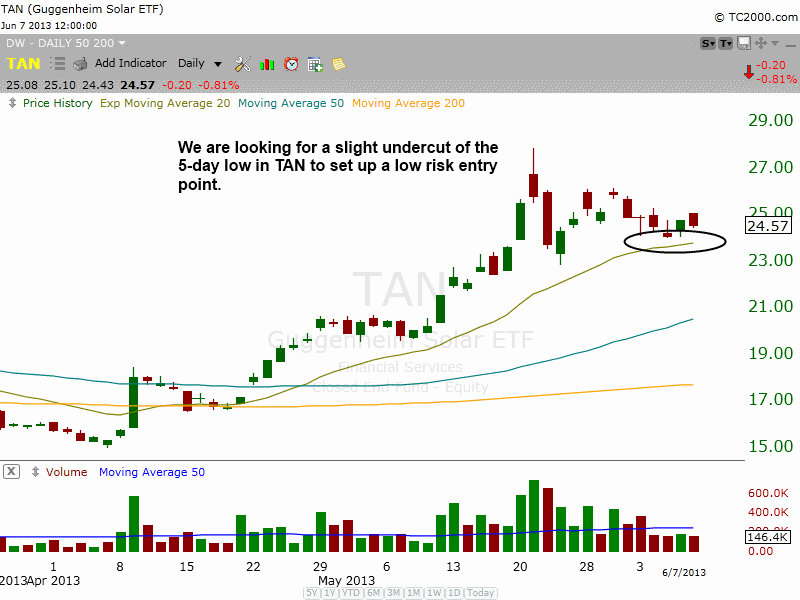
Task: Click the © TC2000.com credit text
Action: [x=756, y=17]
